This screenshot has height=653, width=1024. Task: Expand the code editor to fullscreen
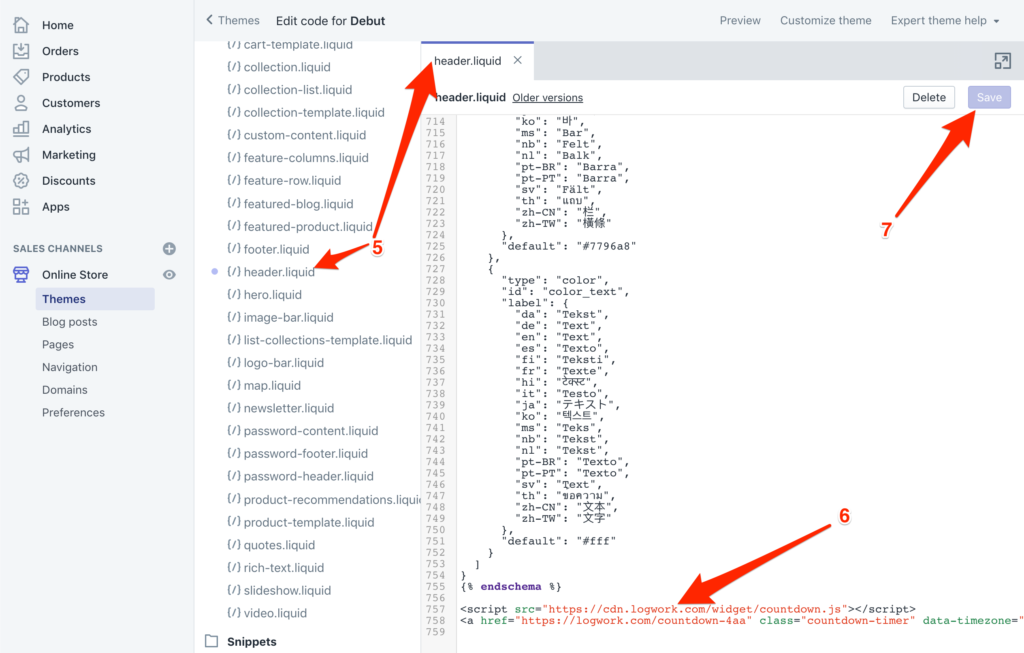(1002, 61)
